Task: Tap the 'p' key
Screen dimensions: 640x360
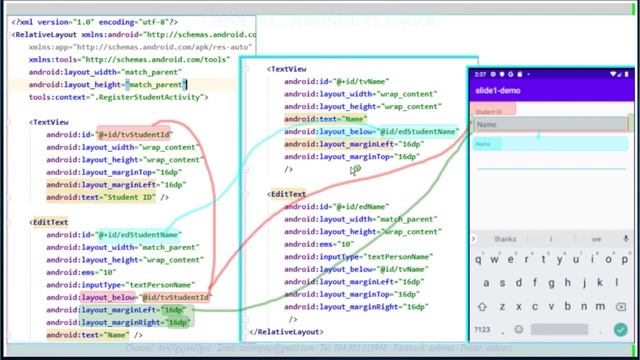Action: click(624, 260)
